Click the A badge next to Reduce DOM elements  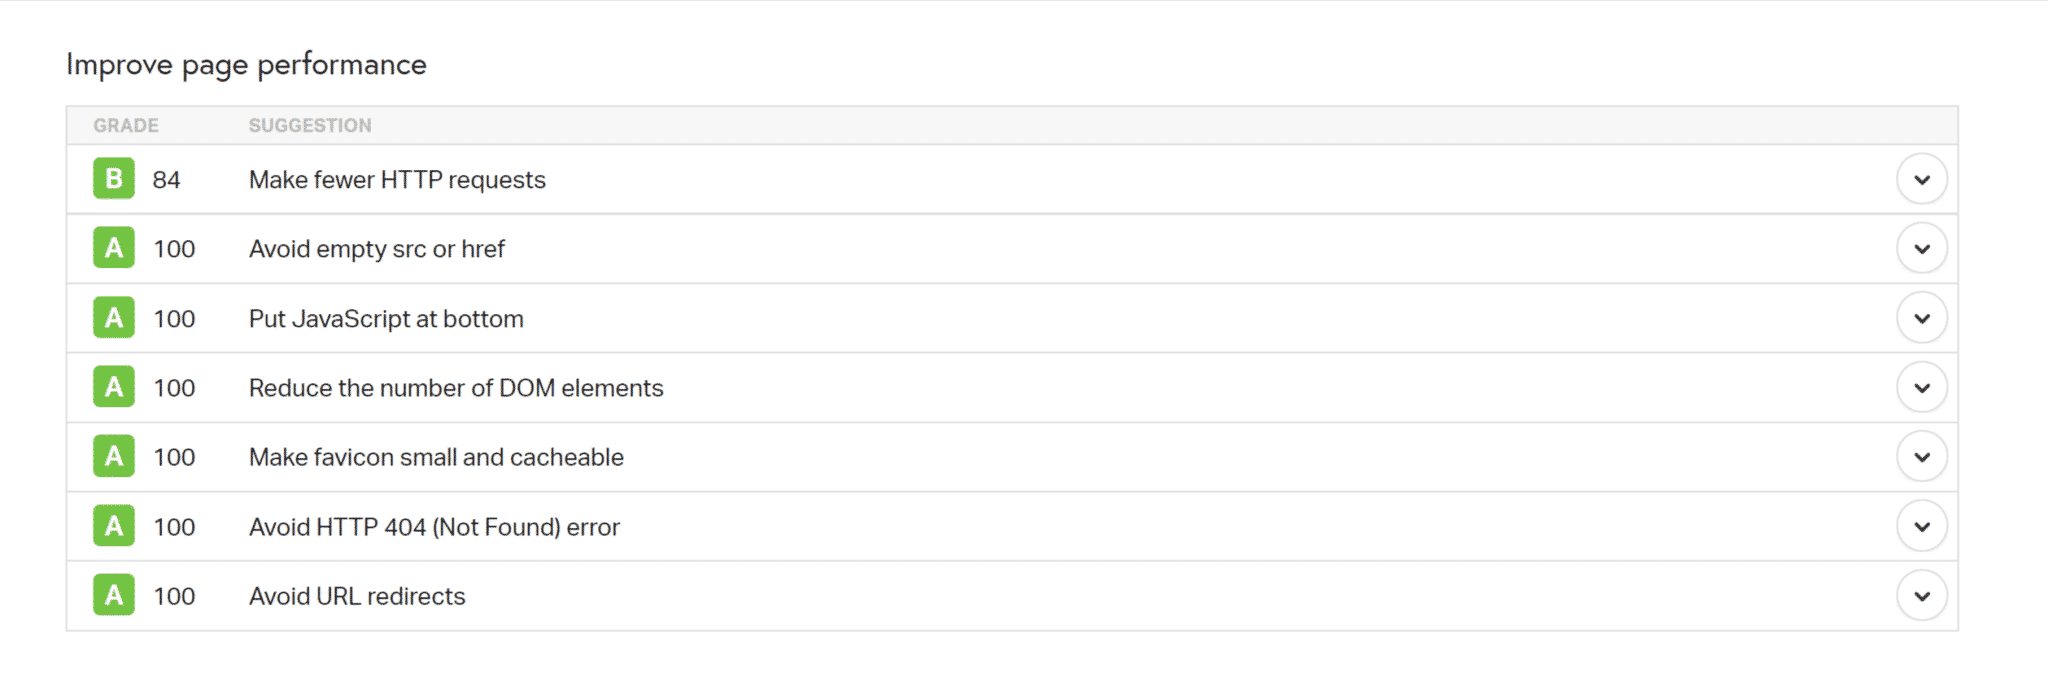pyautogui.click(x=113, y=387)
